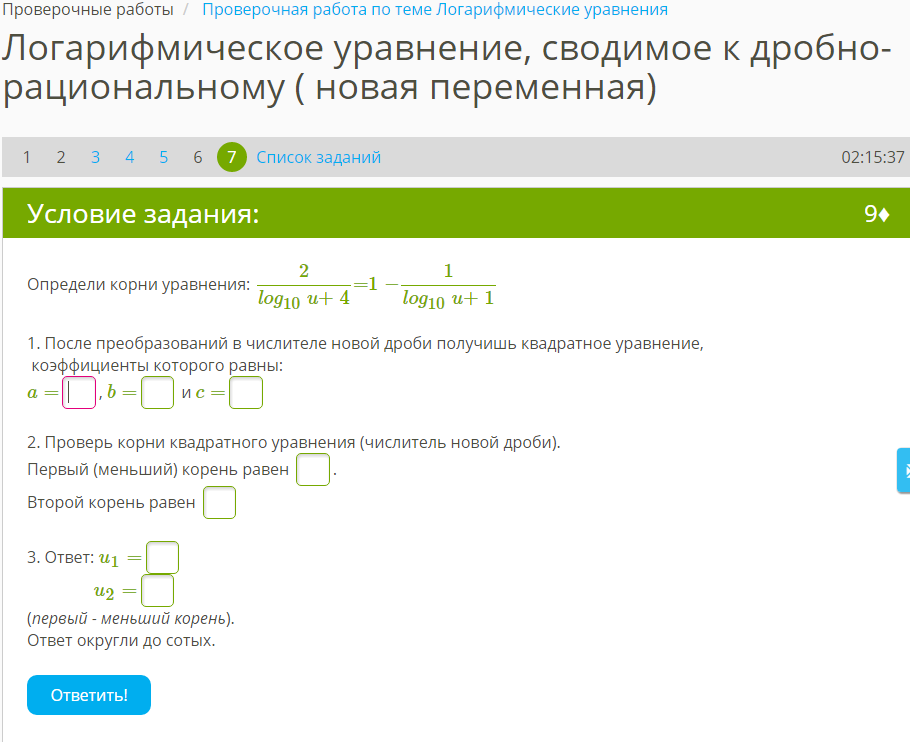910x742 pixels.
Task: Jump to task number 5
Action: coord(163,157)
